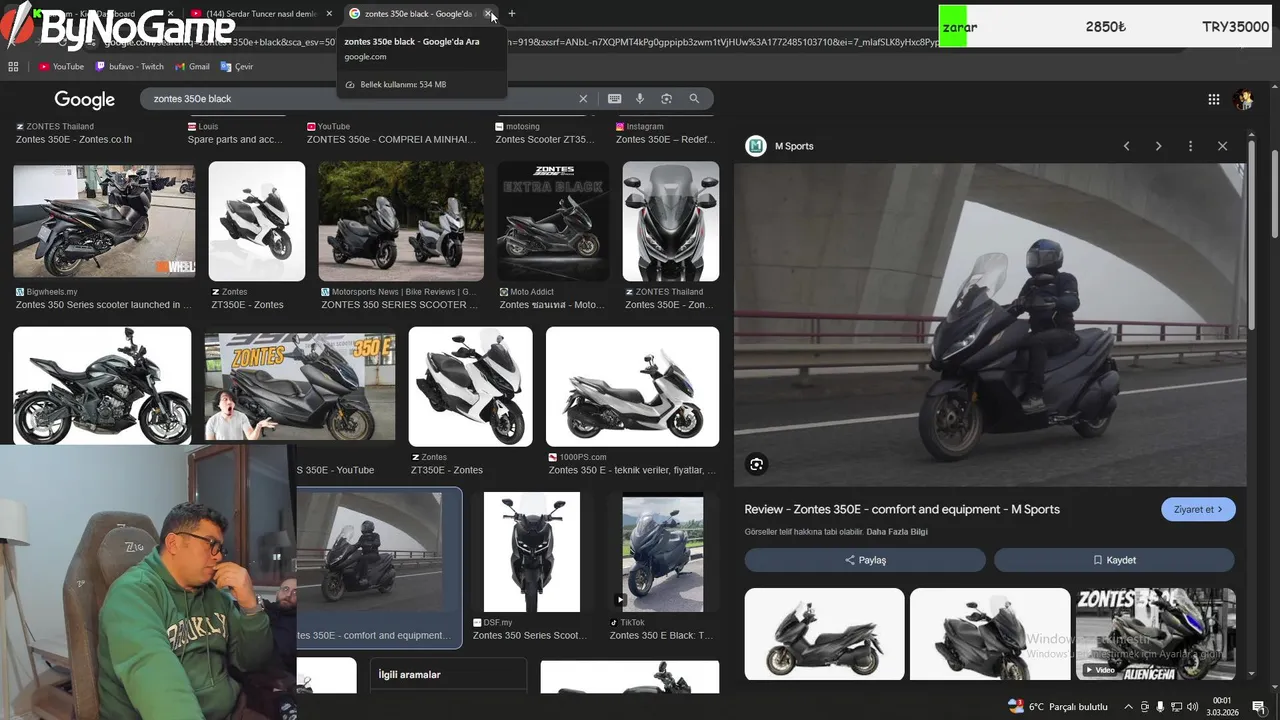
Task: Open the taskbar network icon
Action: 1176,707
